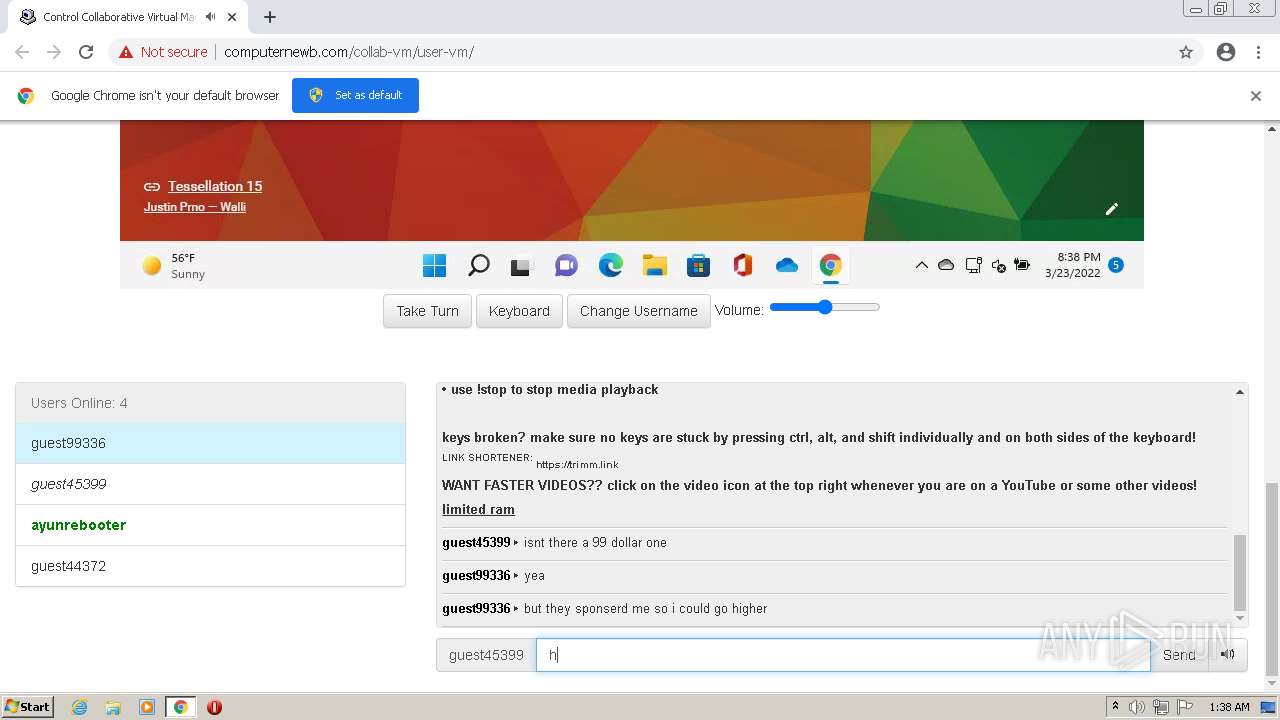Open the host Windows Start button
1280x720 pixels.
pos(28,706)
